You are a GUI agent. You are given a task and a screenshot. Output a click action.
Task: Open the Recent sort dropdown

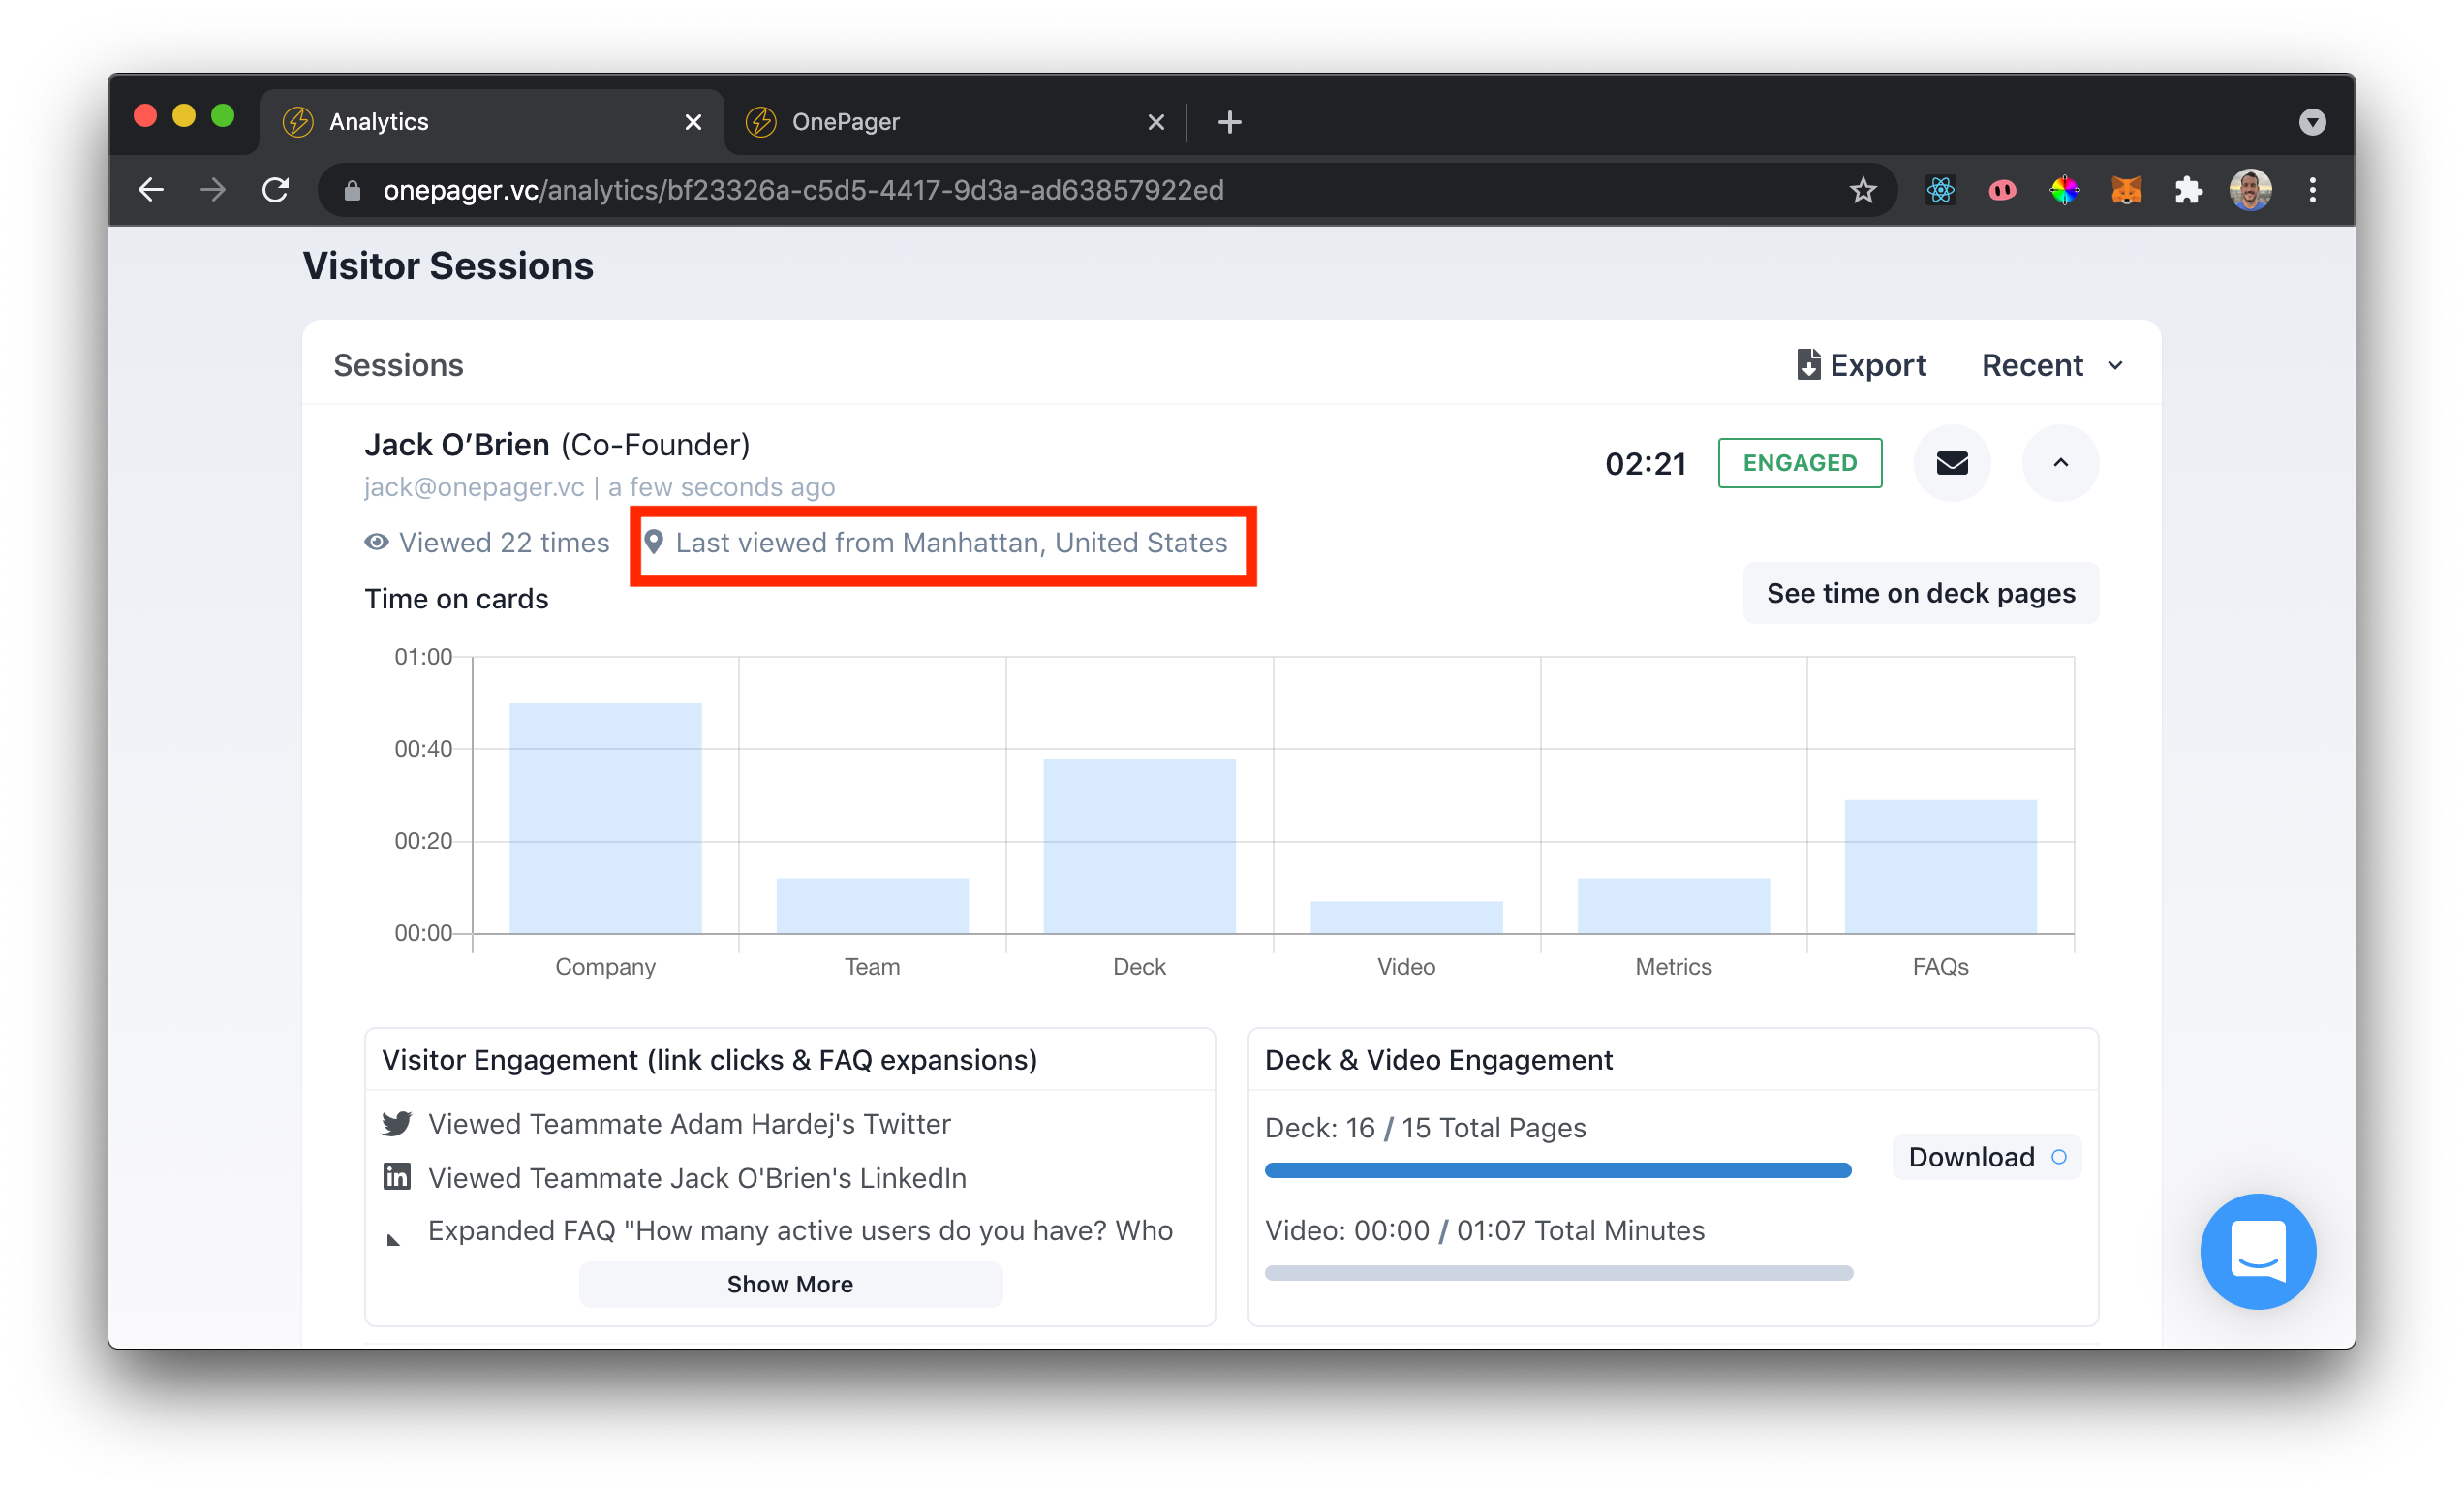click(x=2051, y=365)
